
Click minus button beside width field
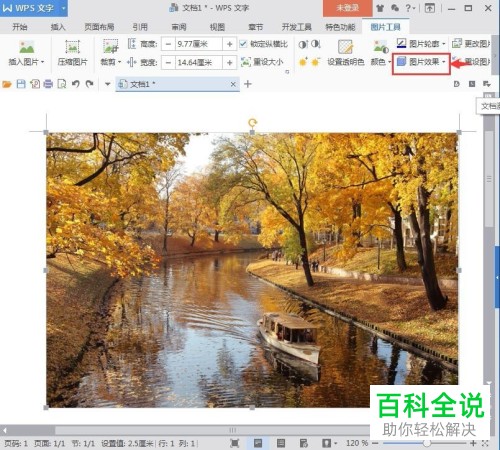[168, 62]
